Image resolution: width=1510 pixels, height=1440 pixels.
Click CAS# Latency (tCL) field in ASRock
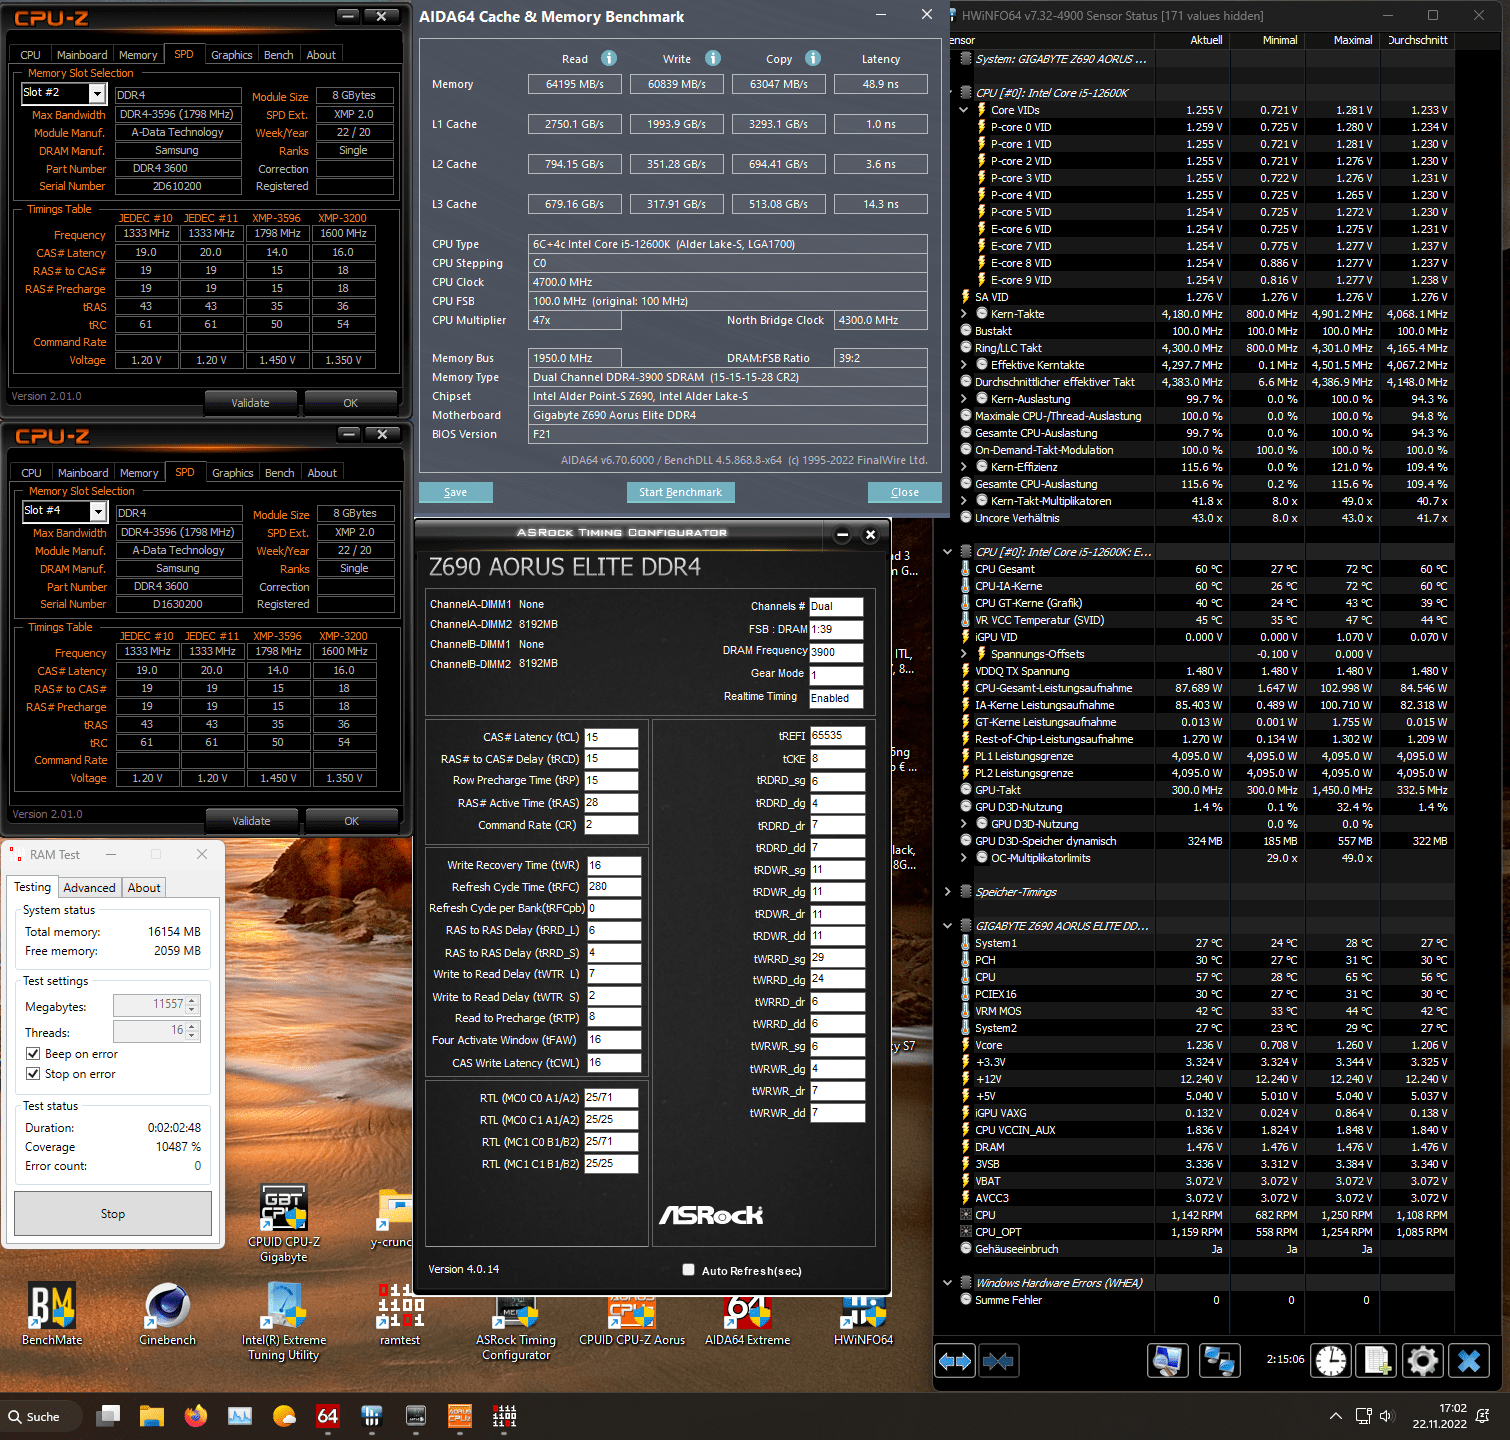(611, 737)
